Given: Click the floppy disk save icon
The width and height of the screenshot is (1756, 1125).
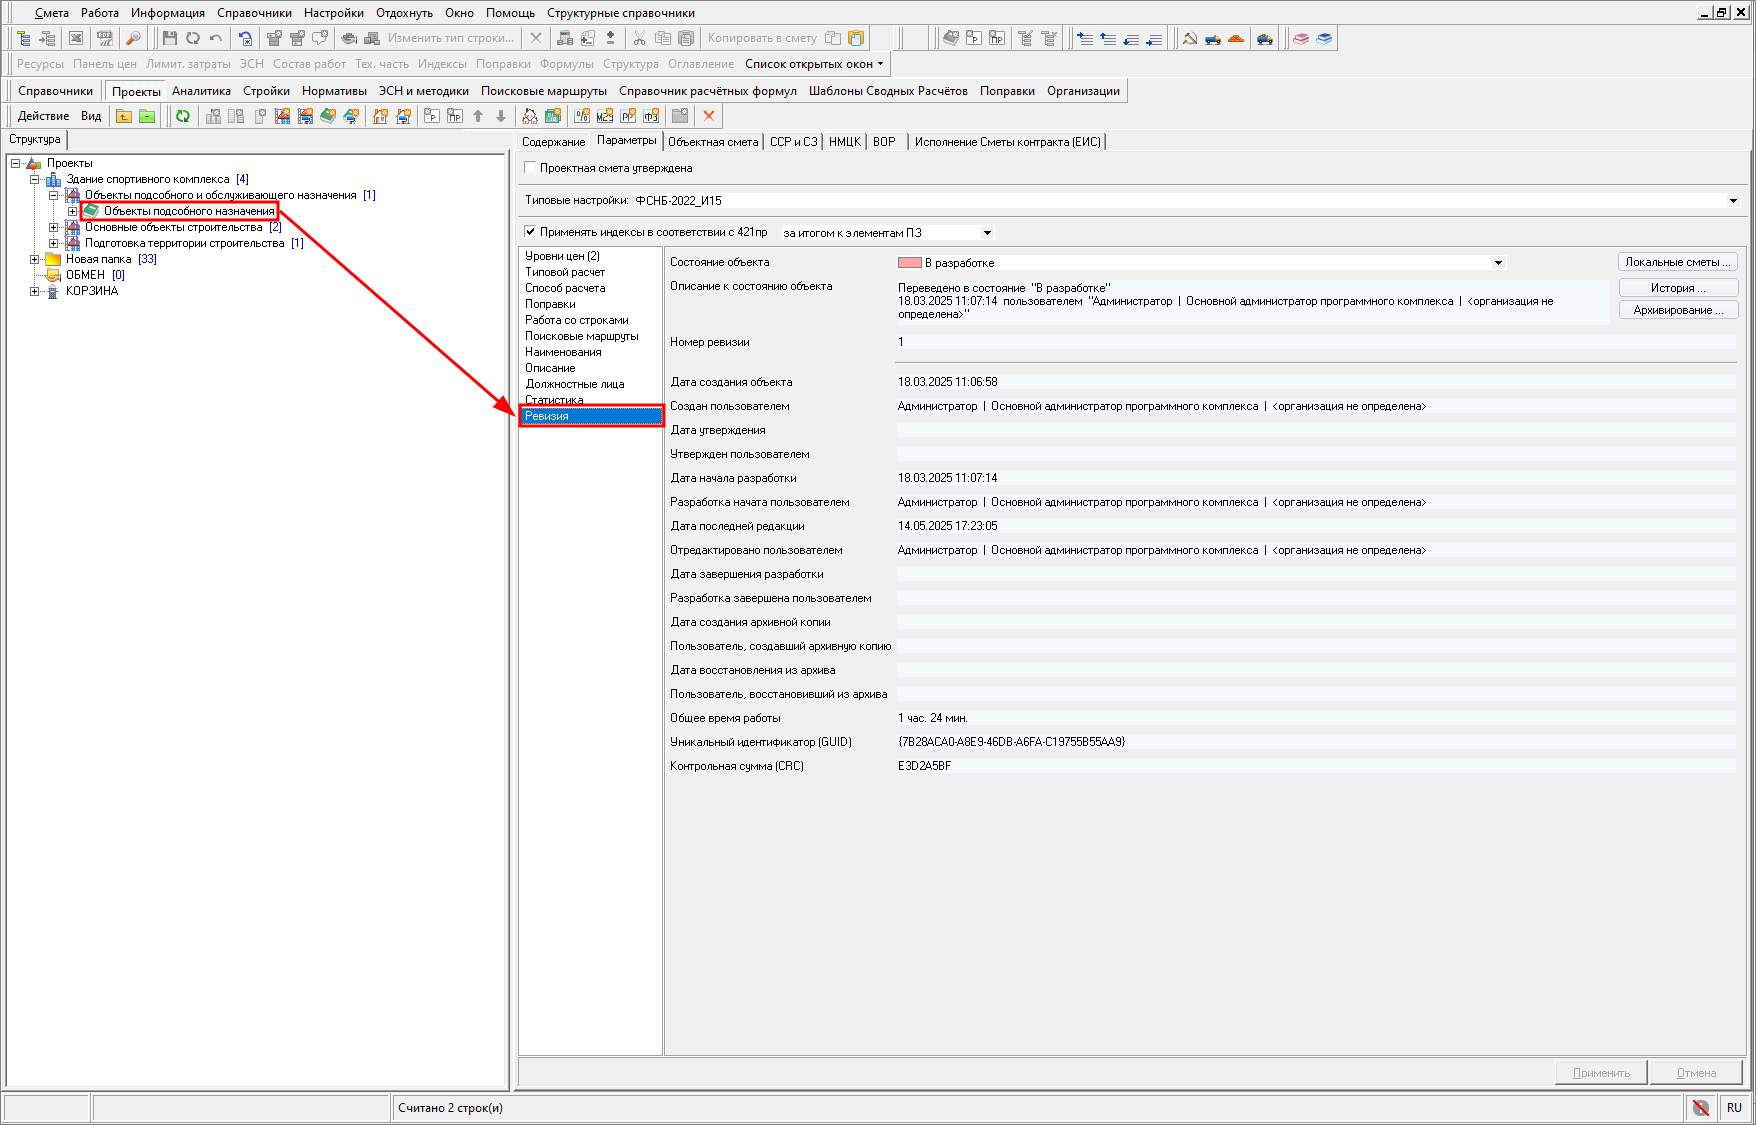Looking at the screenshot, I should [169, 38].
